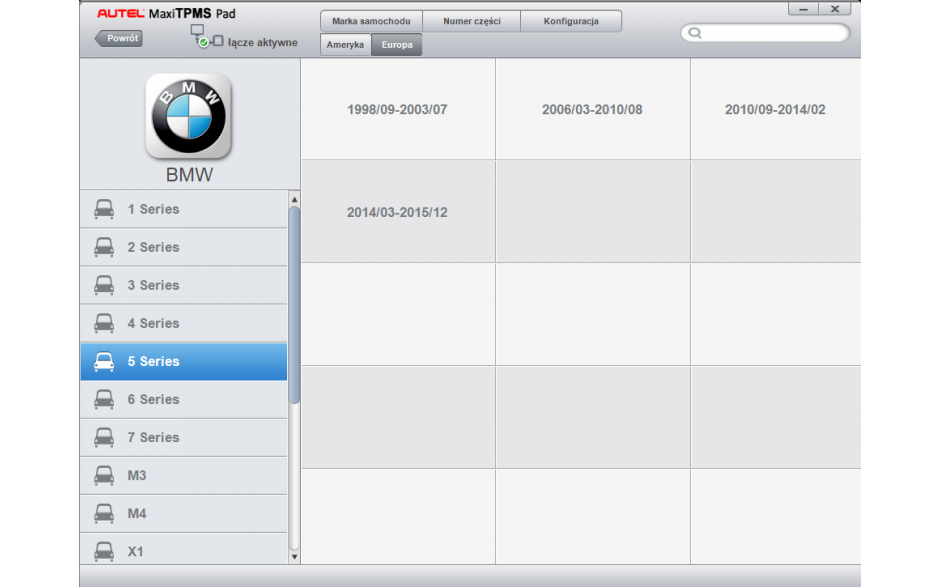Click the car icon beside 1 Series
940x587 pixels.
coord(104,209)
